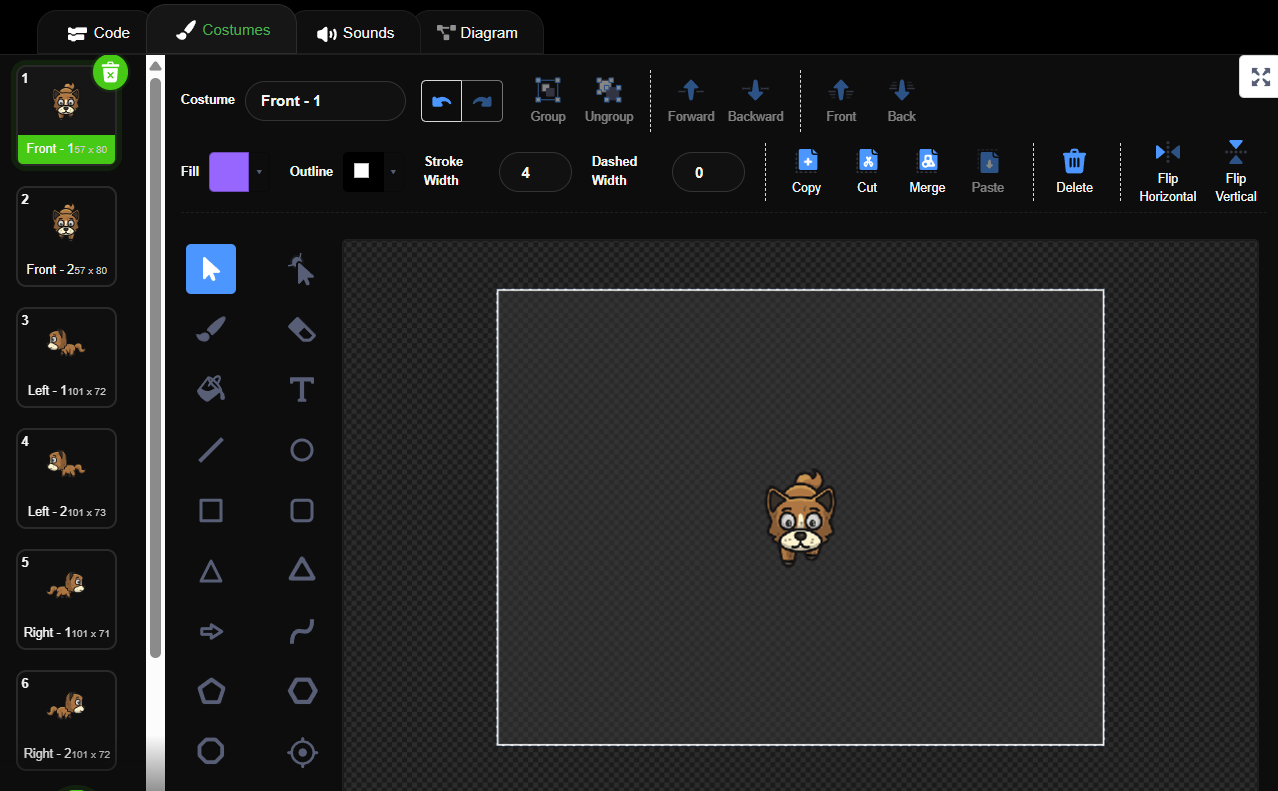Switch to the Code tab

(98, 33)
